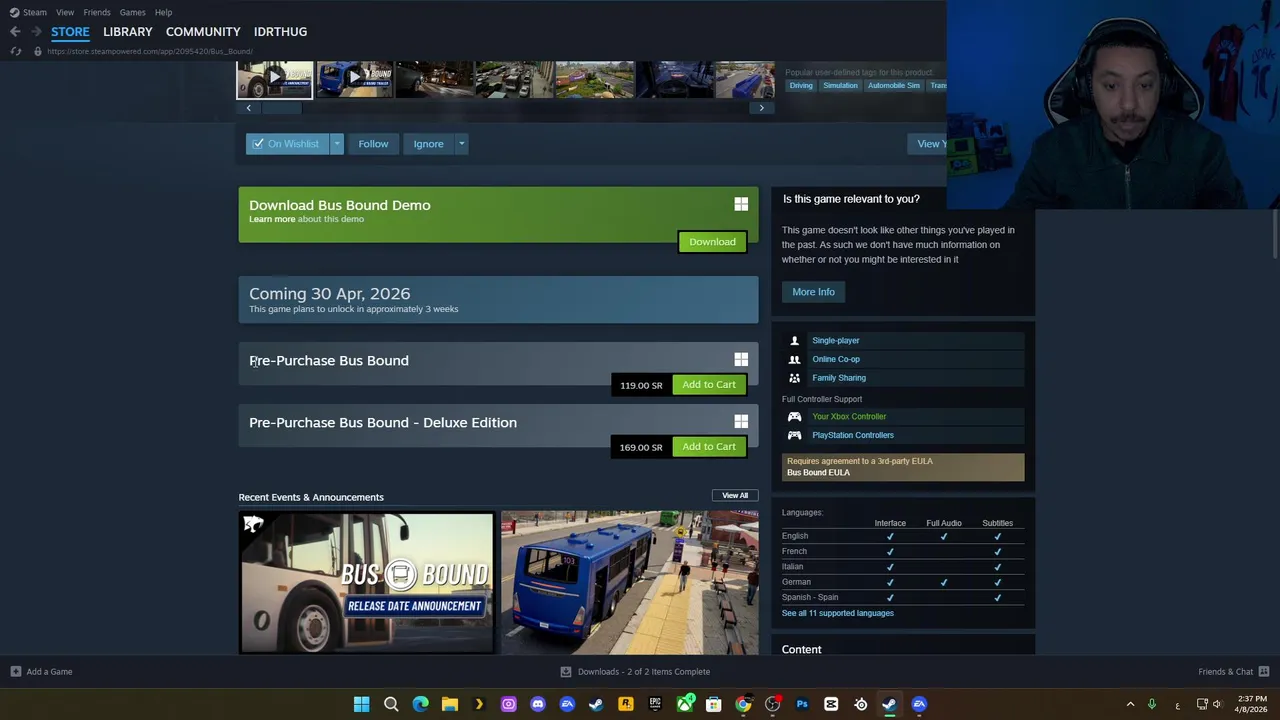Viewport: 1280px width, 720px height.
Task: Open the Steam menu in the menu bar
Action: [28, 12]
